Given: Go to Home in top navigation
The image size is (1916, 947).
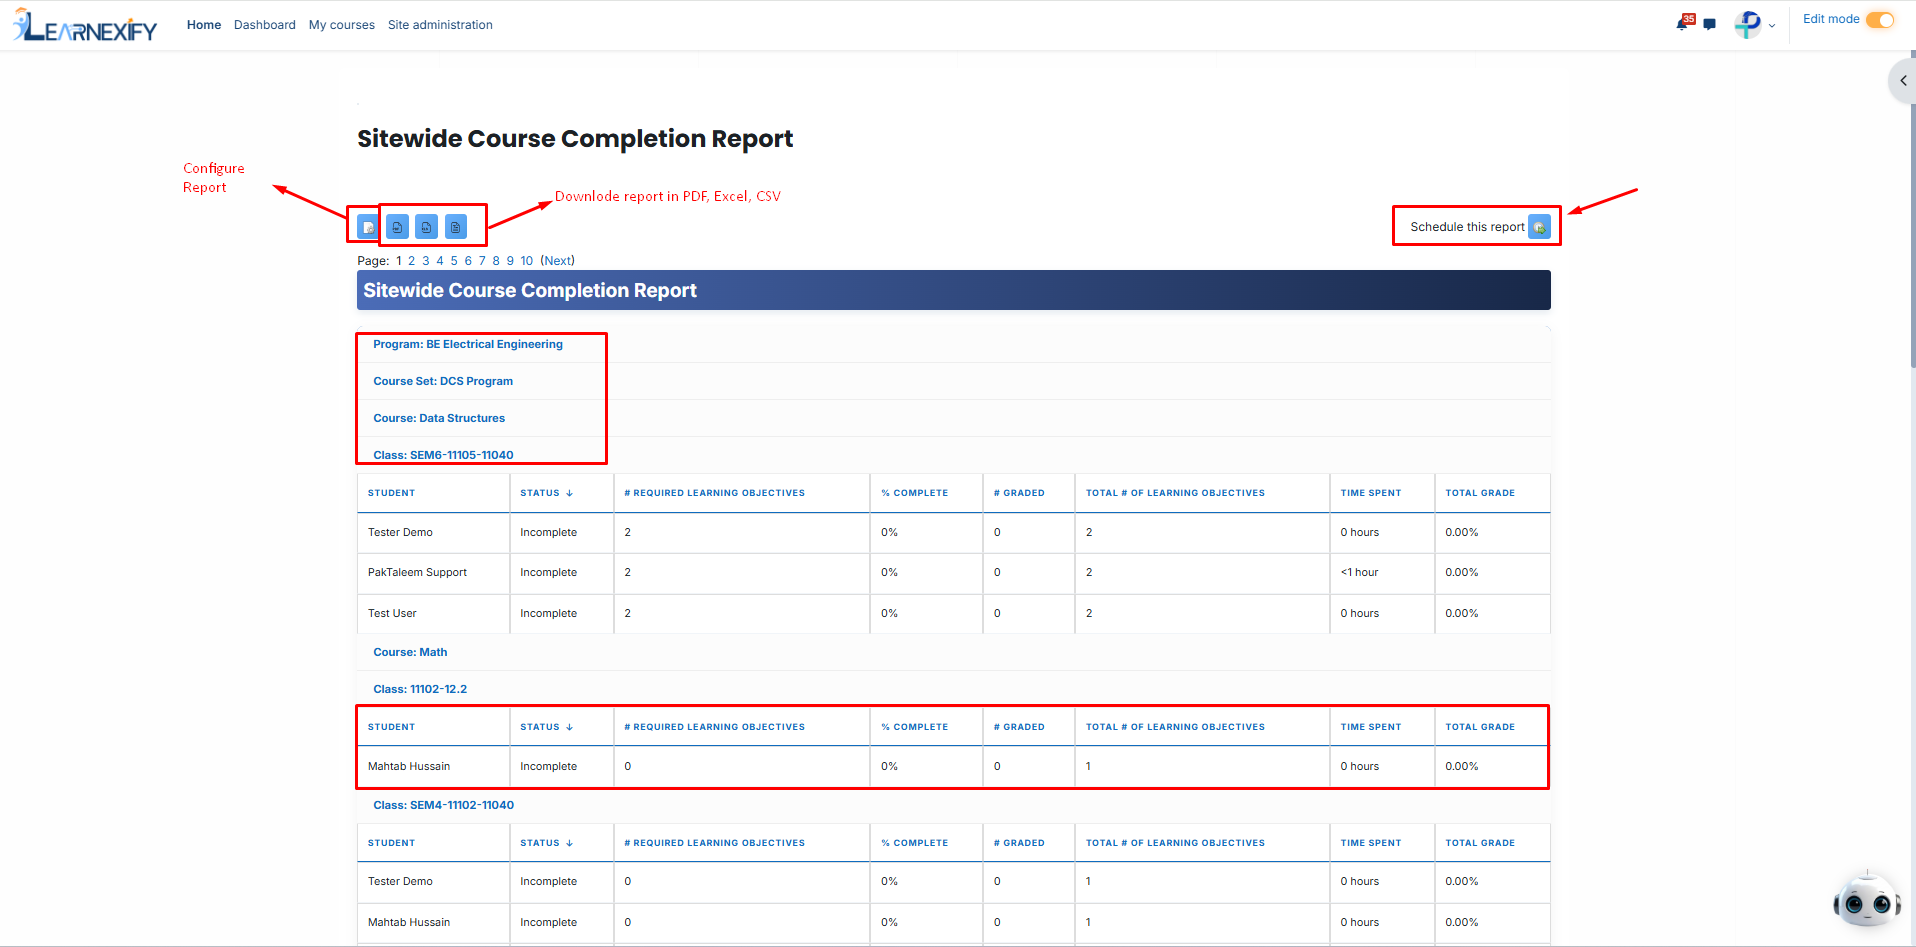Looking at the screenshot, I should coord(204,25).
